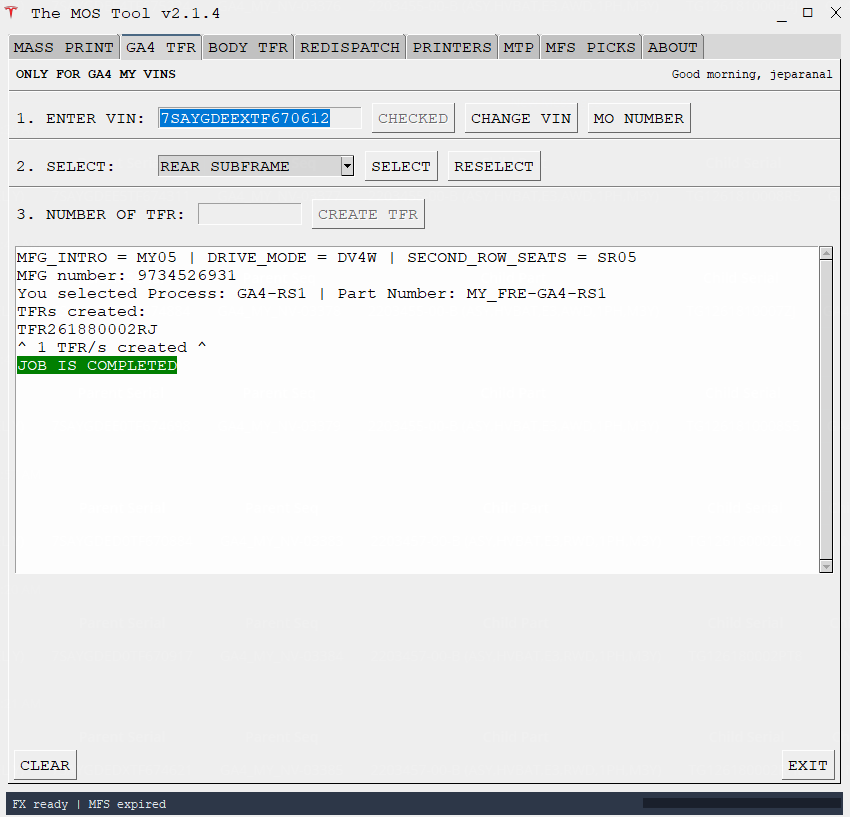Click the log output vertical scrollbar track
The width and height of the screenshot is (850, 817).
click(x=826, y=409)
